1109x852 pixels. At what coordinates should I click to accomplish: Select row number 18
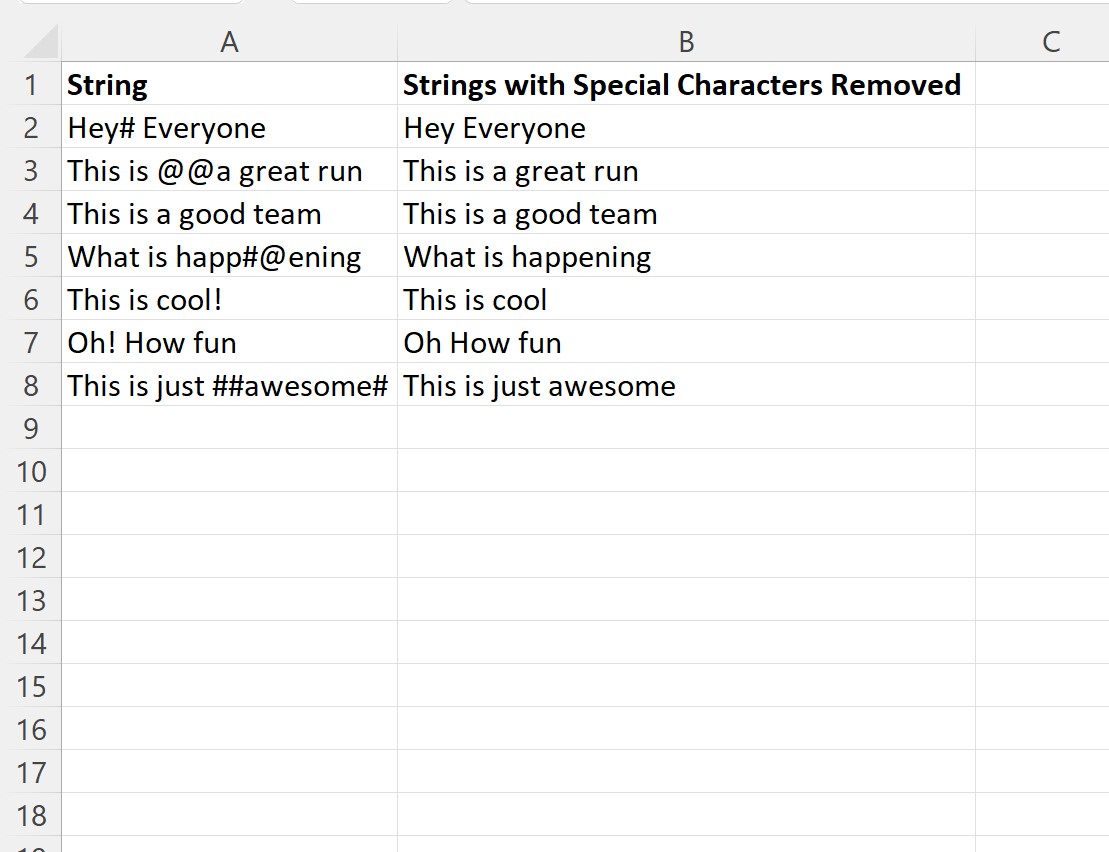(x=33, y=814)
